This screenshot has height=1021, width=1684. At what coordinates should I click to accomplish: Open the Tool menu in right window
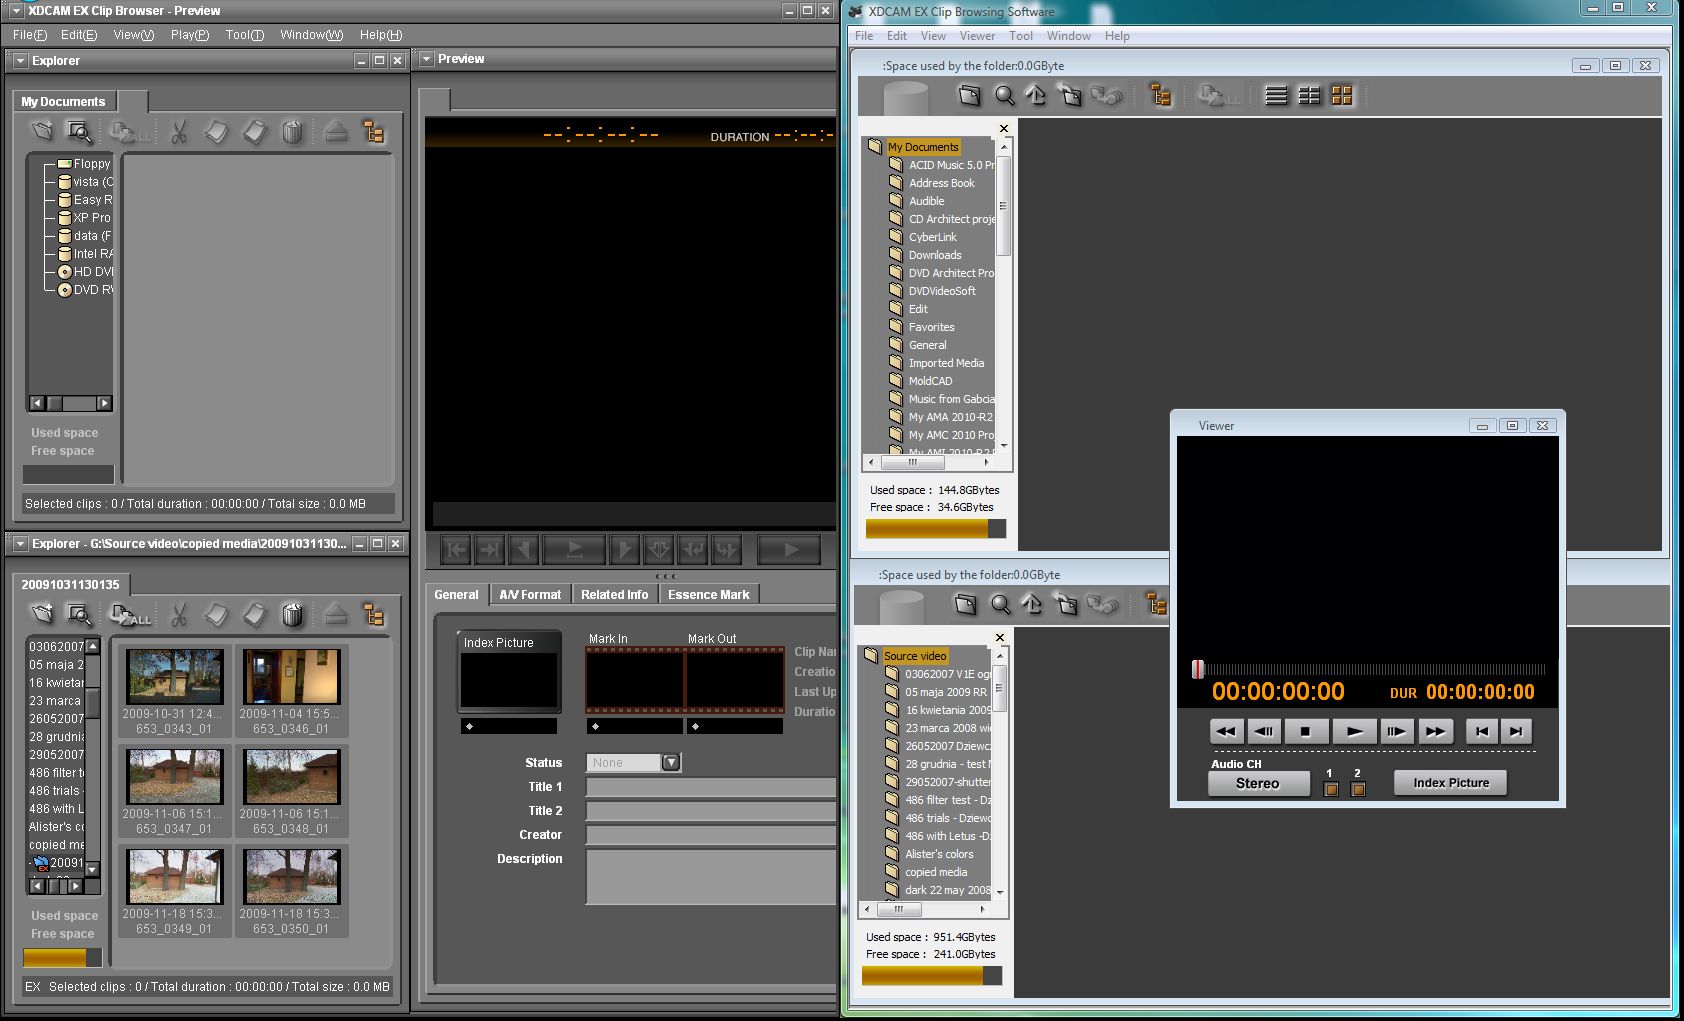pos(1020,36)
